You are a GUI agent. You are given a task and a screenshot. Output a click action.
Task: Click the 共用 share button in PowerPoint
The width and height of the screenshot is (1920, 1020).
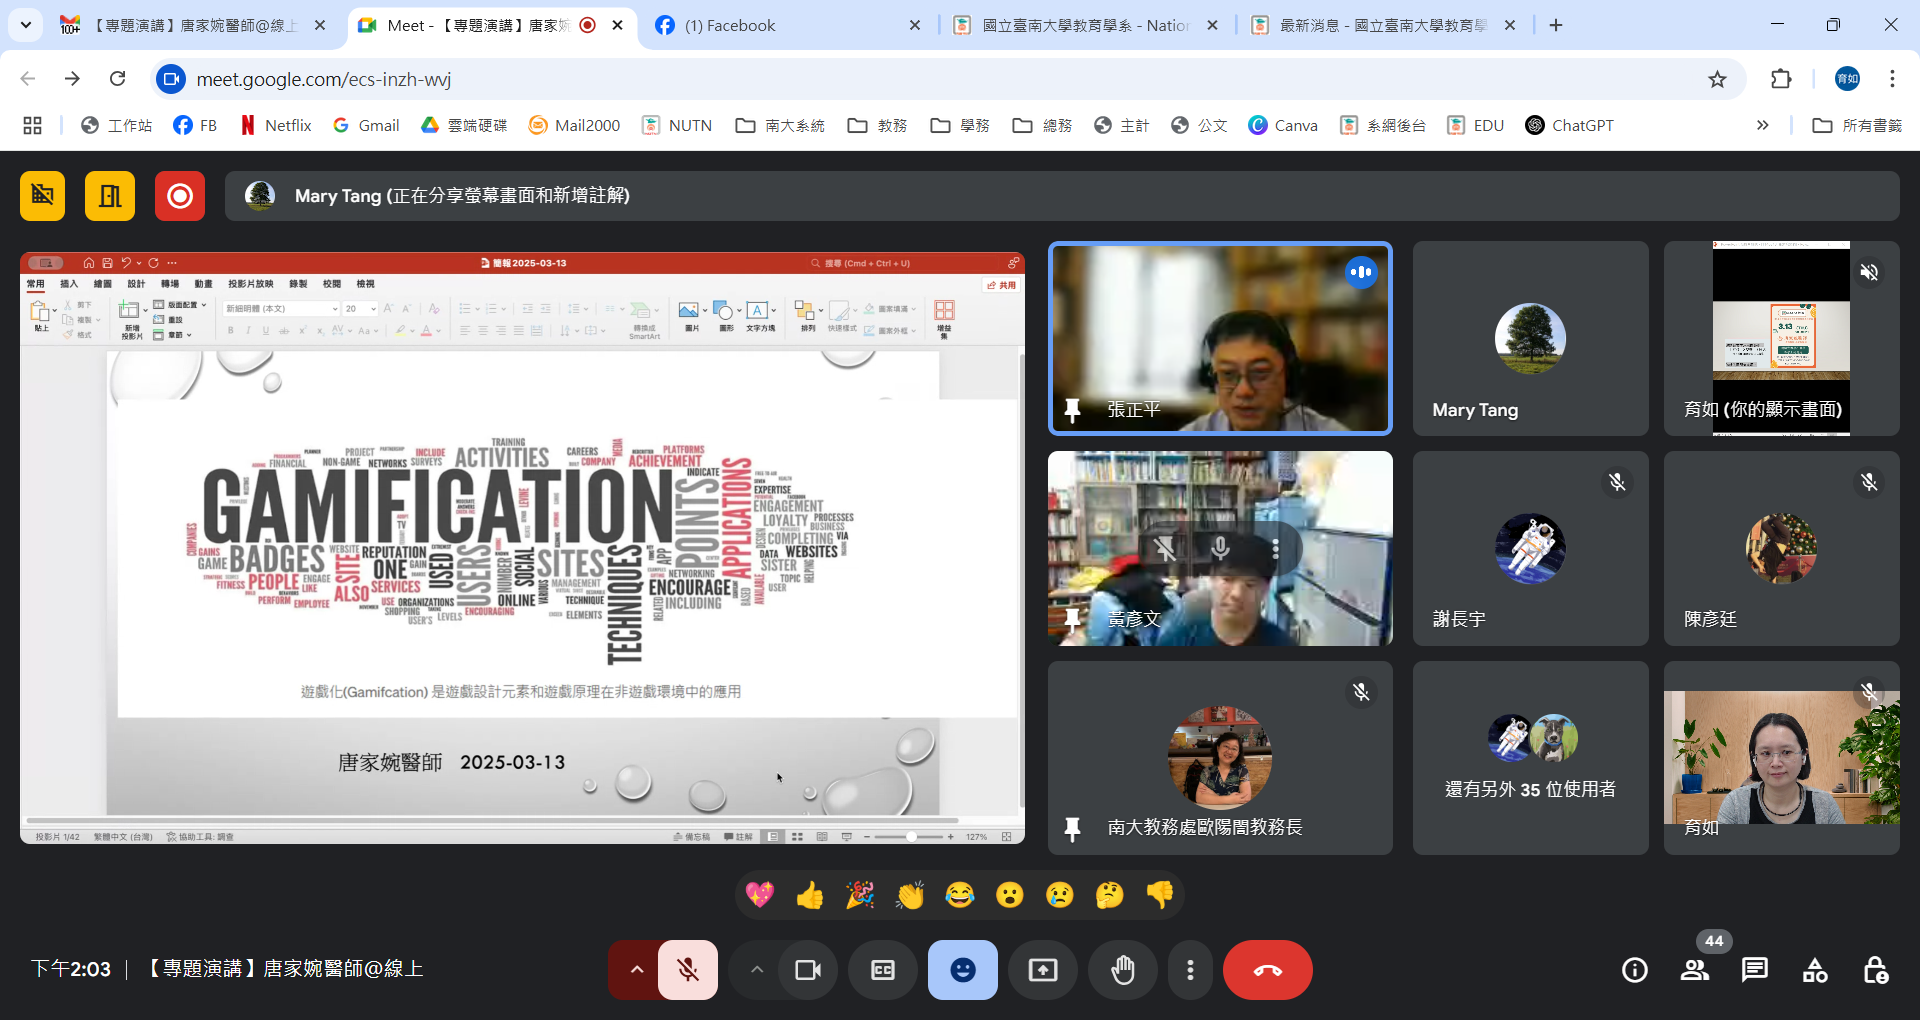pos(1003,284)
